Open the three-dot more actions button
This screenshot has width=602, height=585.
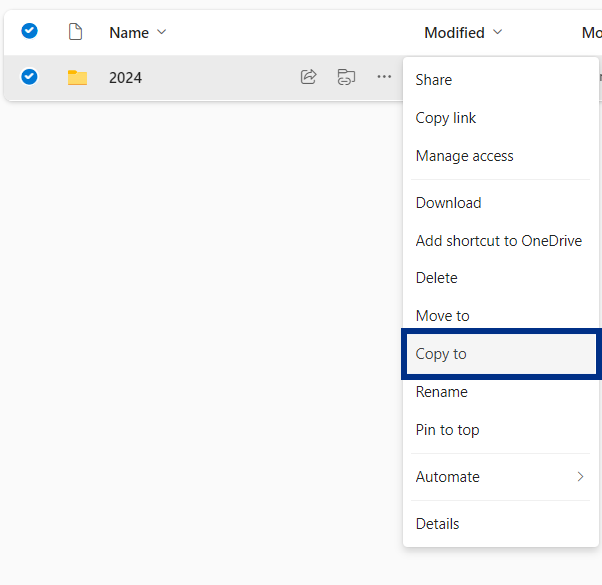384,77
